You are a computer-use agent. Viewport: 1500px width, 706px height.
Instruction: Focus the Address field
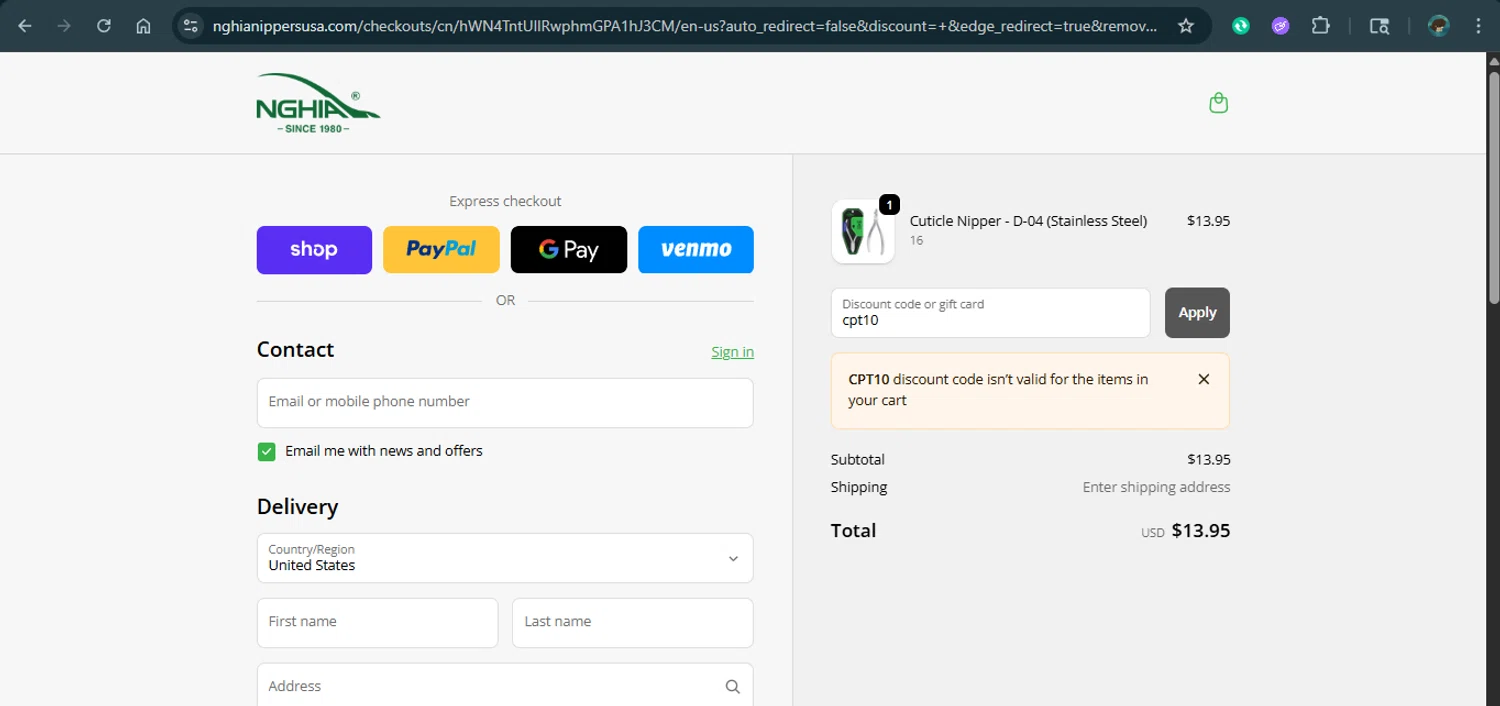pos(505,686)
